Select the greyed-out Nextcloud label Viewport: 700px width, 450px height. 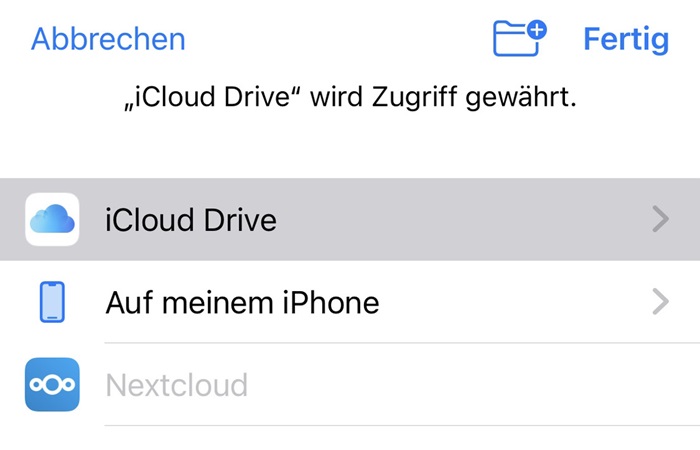point(177,385)
